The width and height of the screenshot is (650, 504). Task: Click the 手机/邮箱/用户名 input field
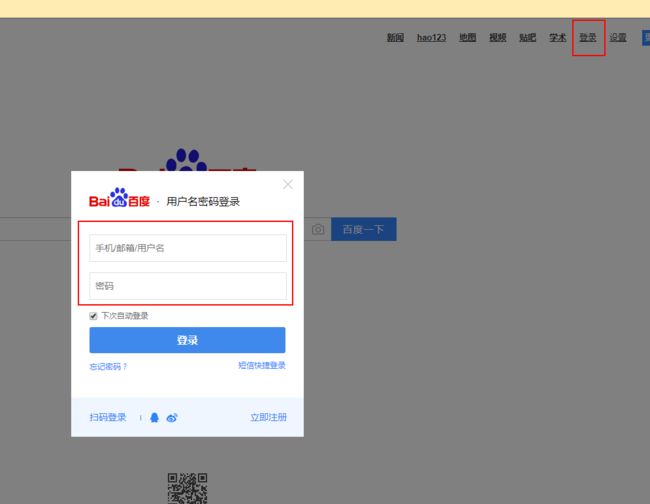click(x=188, y=248)
